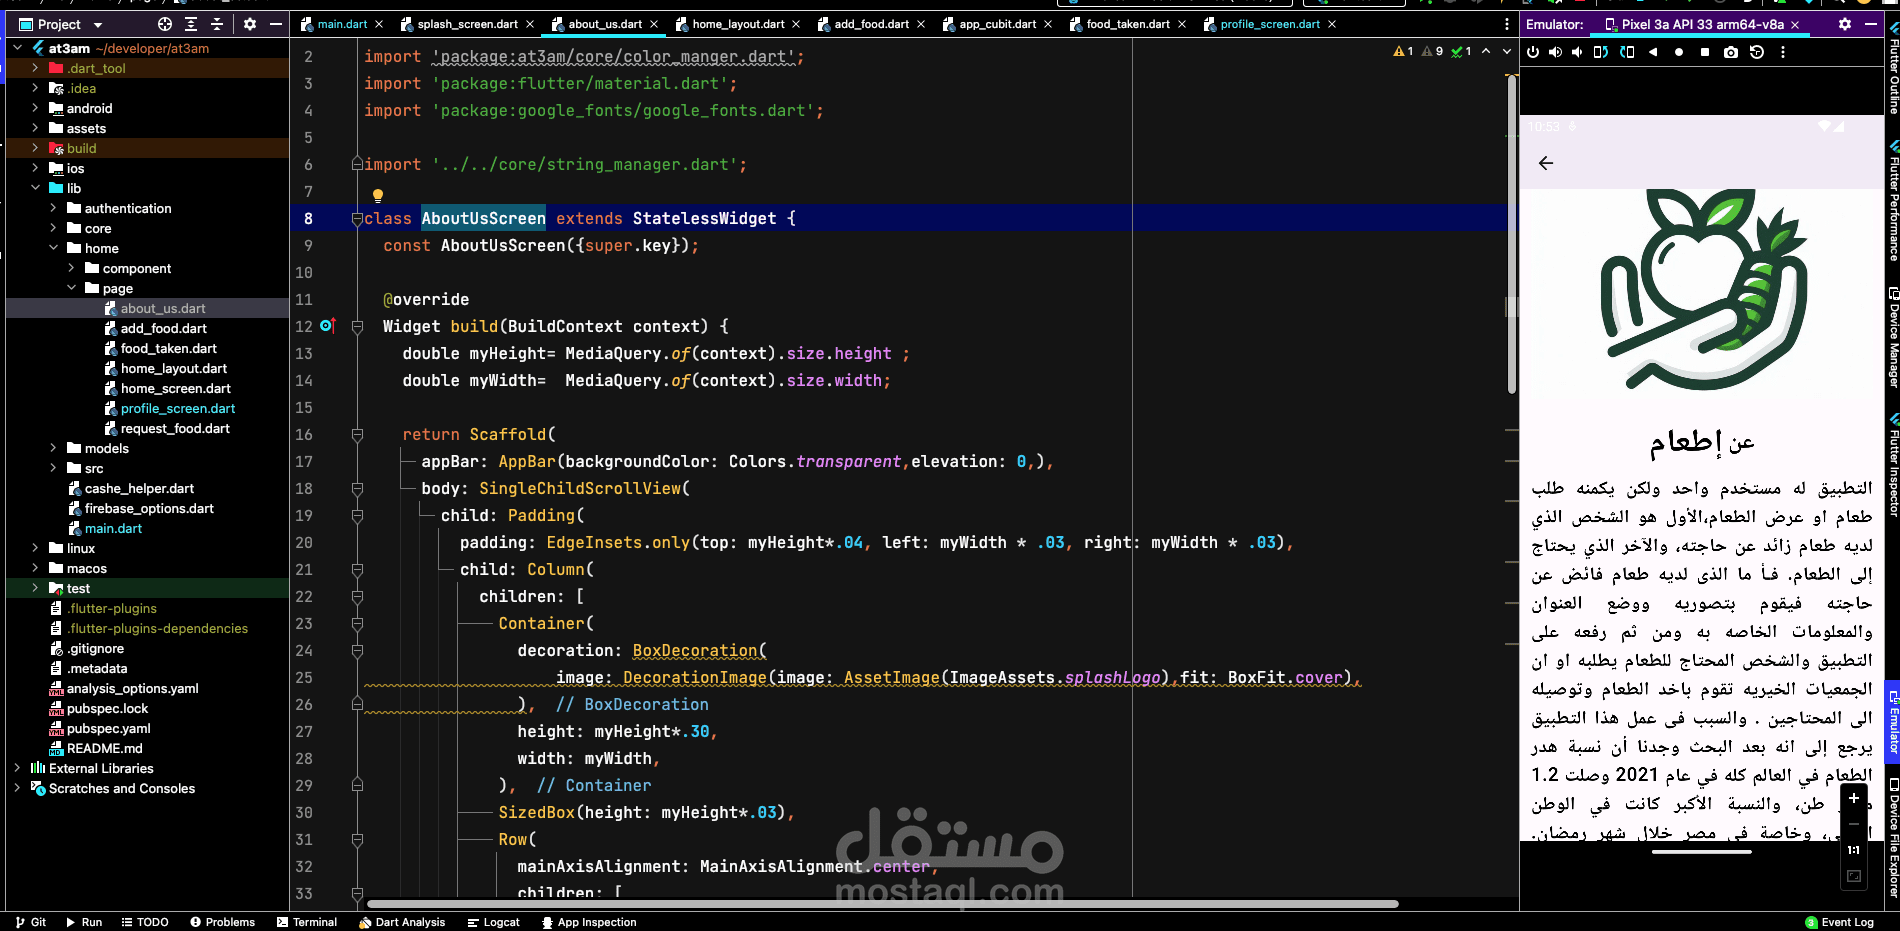Rotate the emulator right

(1627, 52)
